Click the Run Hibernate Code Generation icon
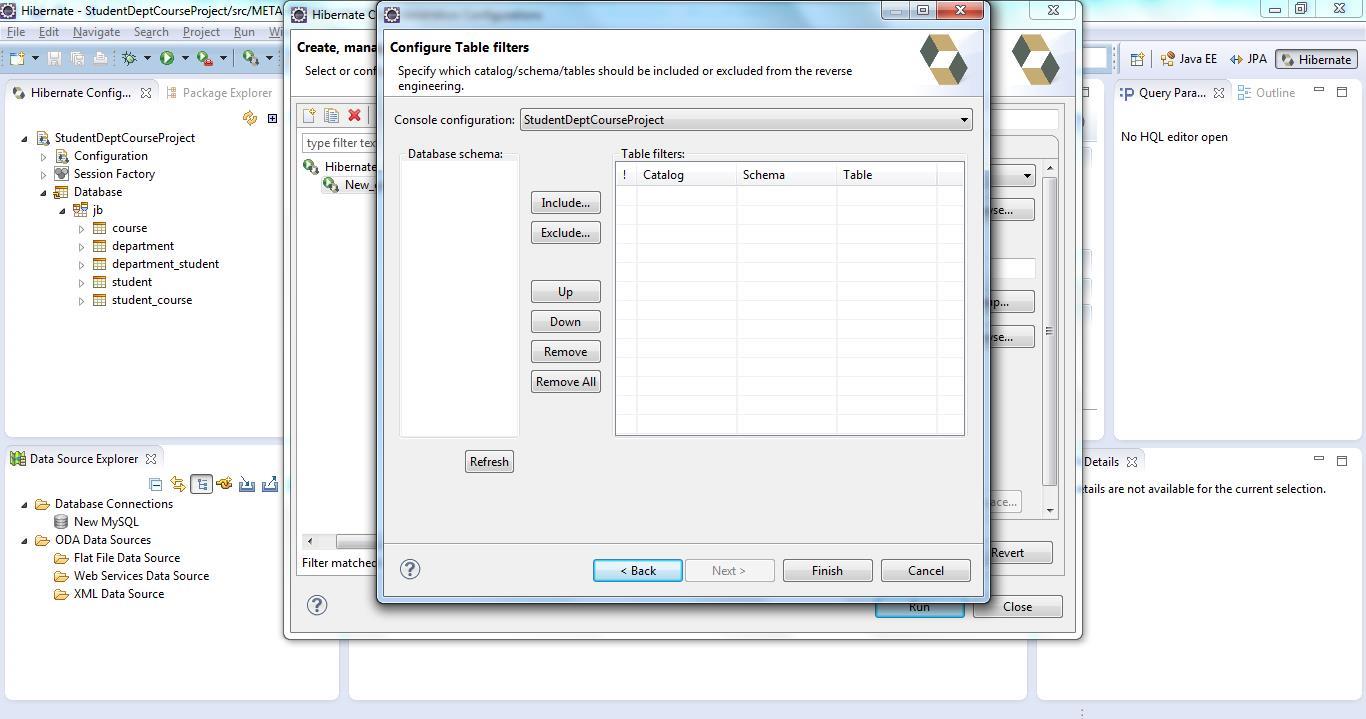The image size is (1366, 719). click(x=250, y=58)
